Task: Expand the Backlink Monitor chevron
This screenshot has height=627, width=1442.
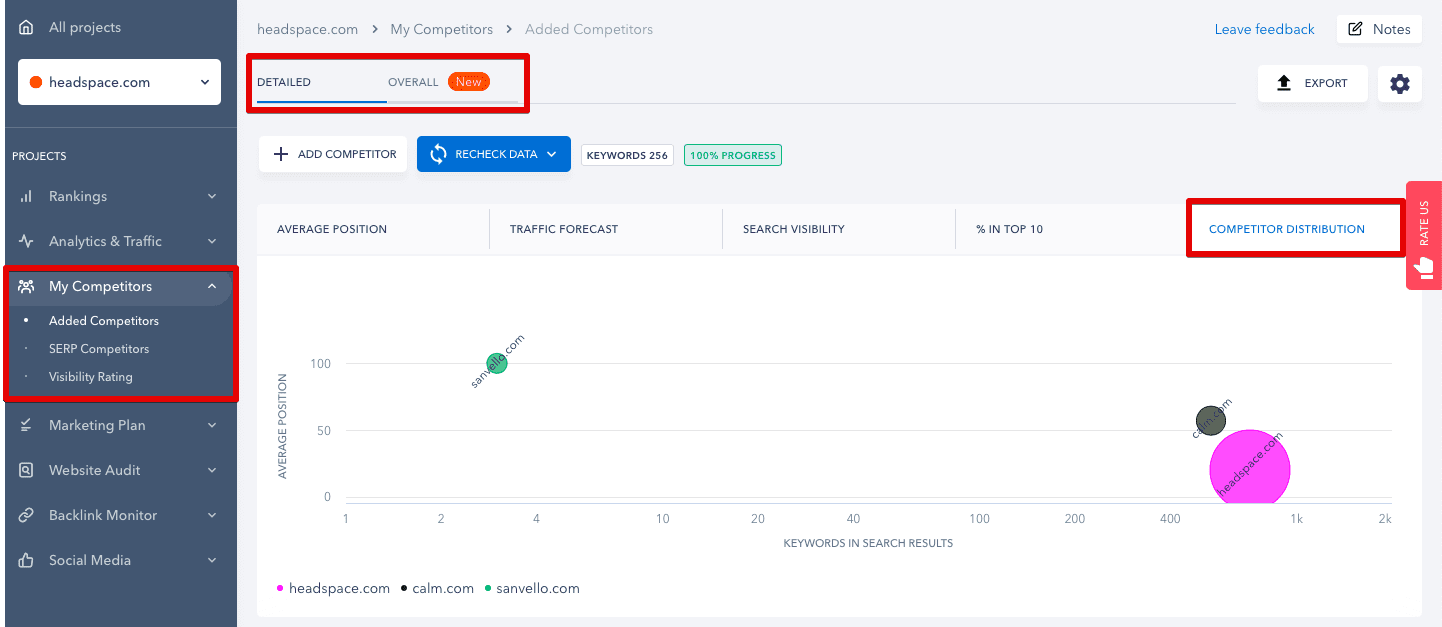Action: click(212, 515)
